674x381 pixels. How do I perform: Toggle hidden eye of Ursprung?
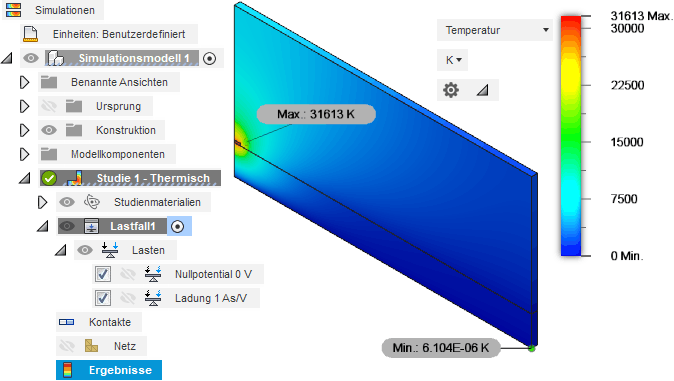point(49,106)
